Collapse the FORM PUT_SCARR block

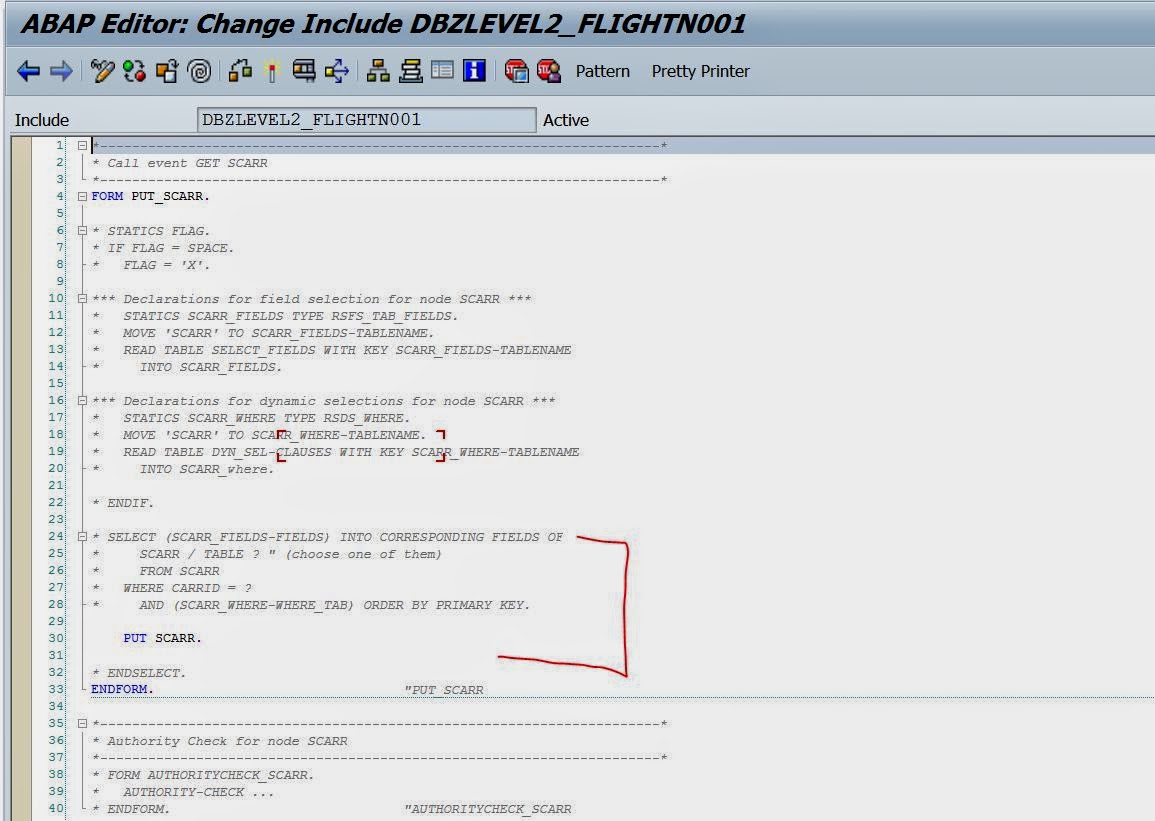coord(82,196)
